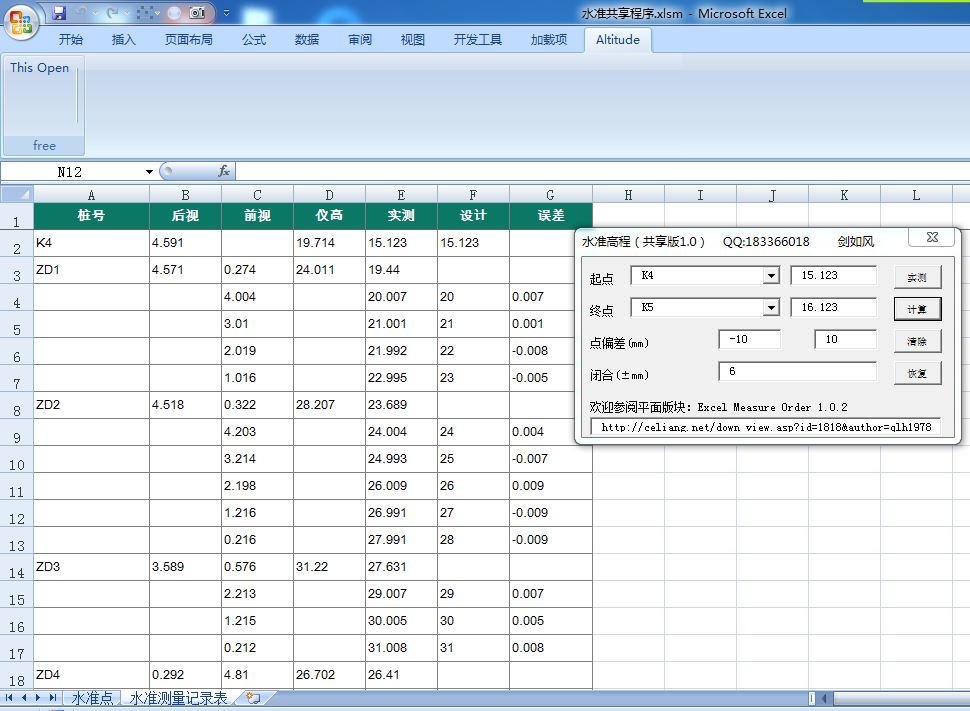The image size is (970, 711).
Task: Open the 审阅 ribbon tab
Action: point(359,40)
